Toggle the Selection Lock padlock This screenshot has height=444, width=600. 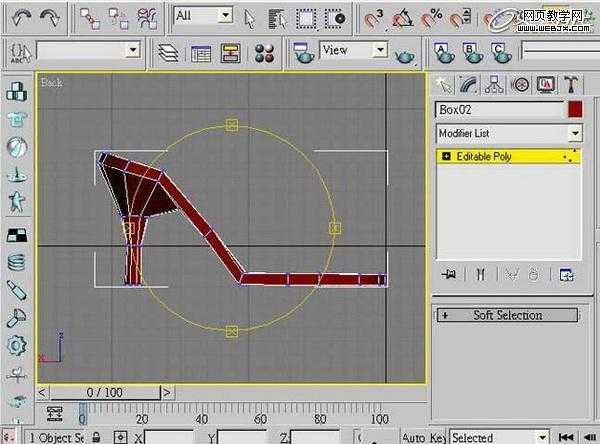tap(96, 437)
